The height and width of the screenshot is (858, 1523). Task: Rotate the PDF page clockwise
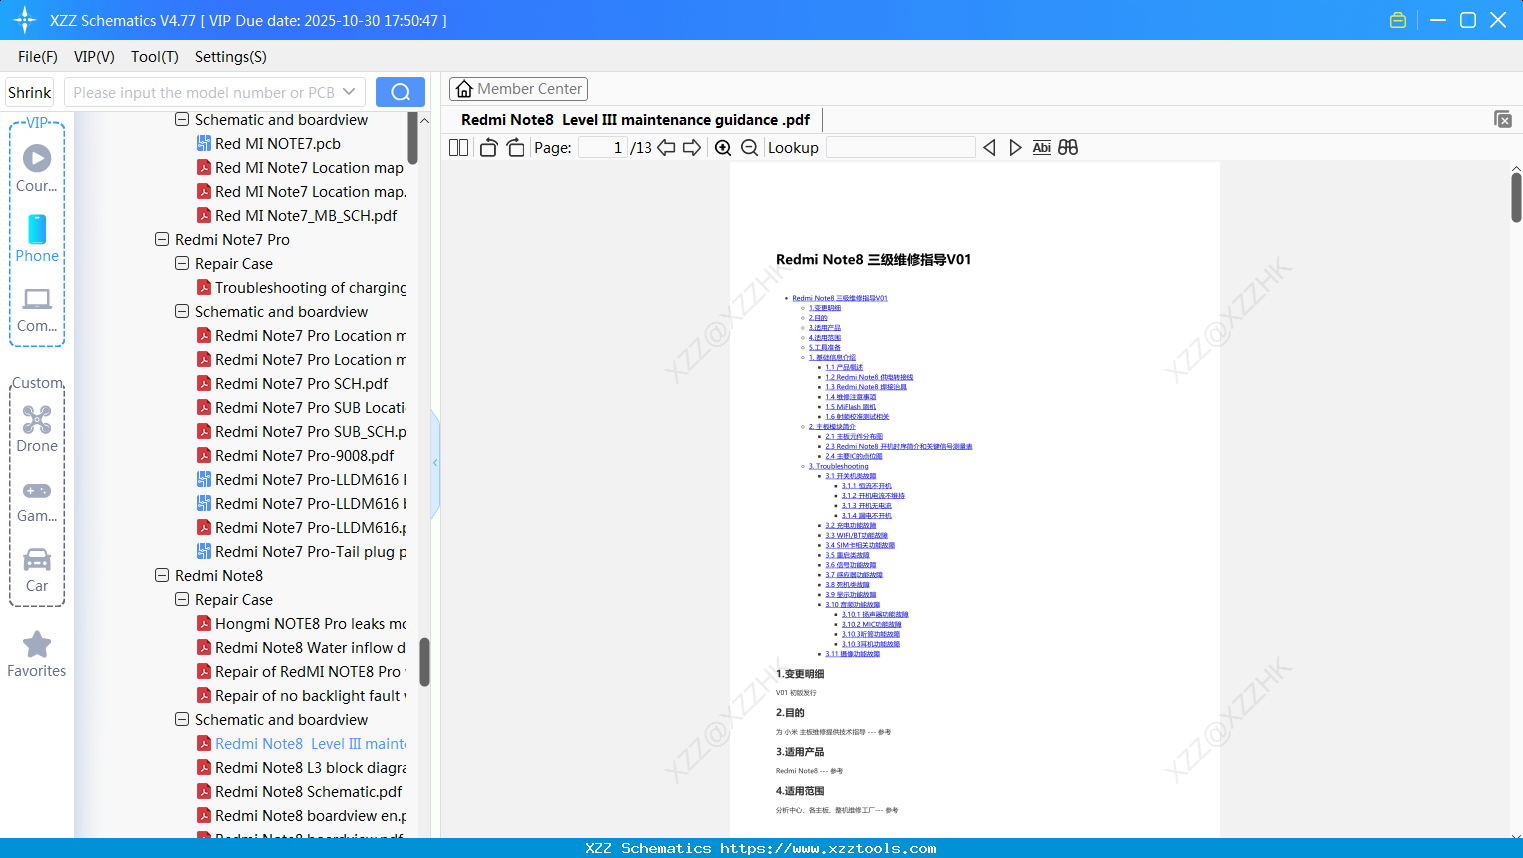(516, 148)
